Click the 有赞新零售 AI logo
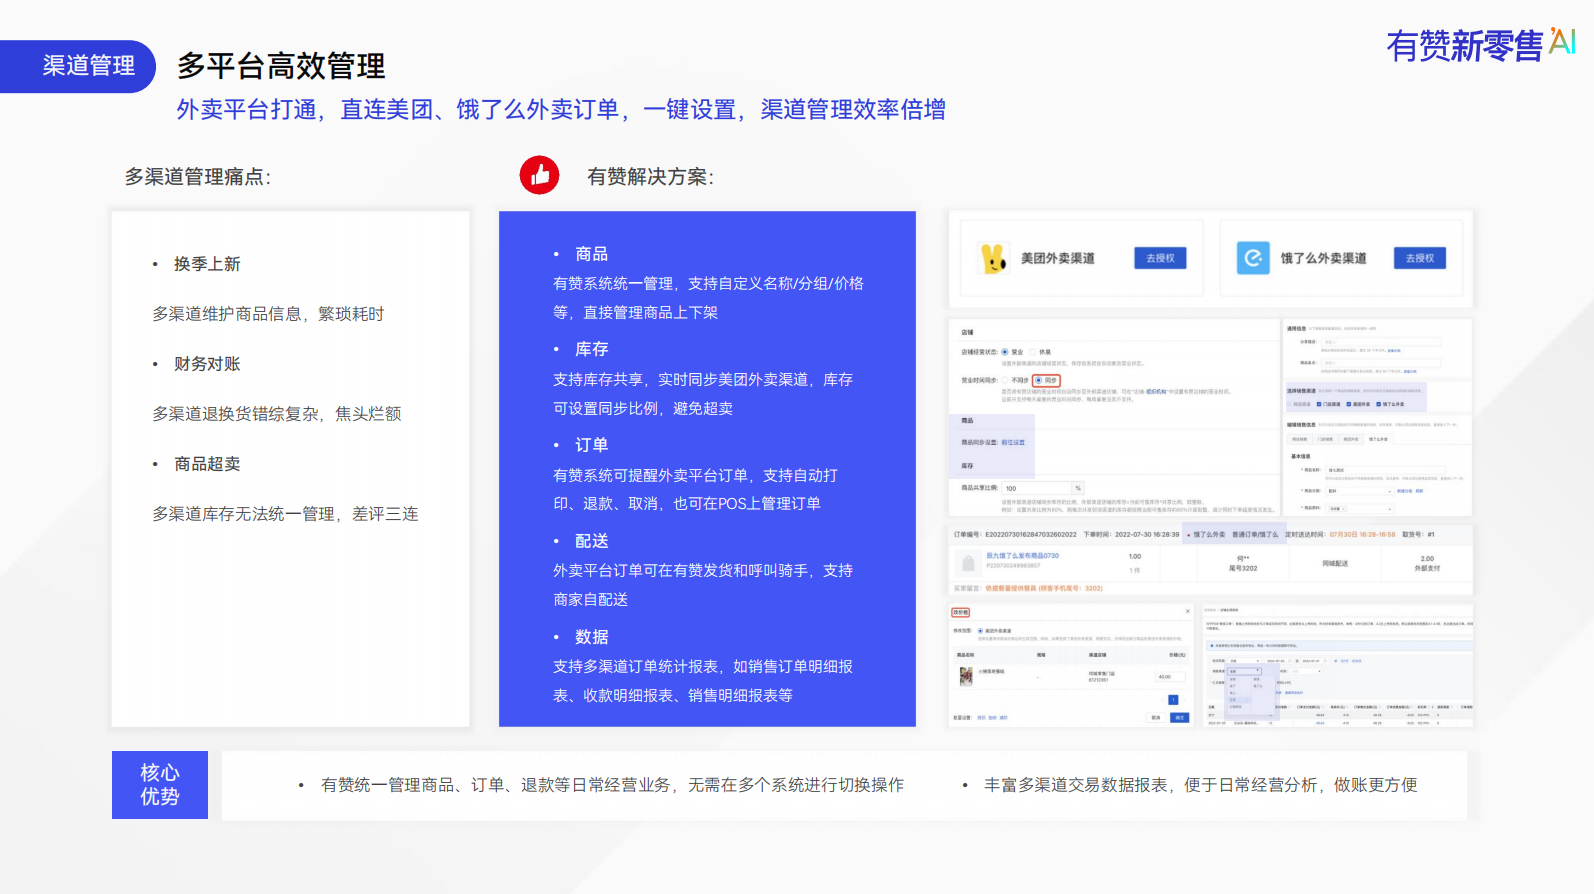 coord(1479,45)
